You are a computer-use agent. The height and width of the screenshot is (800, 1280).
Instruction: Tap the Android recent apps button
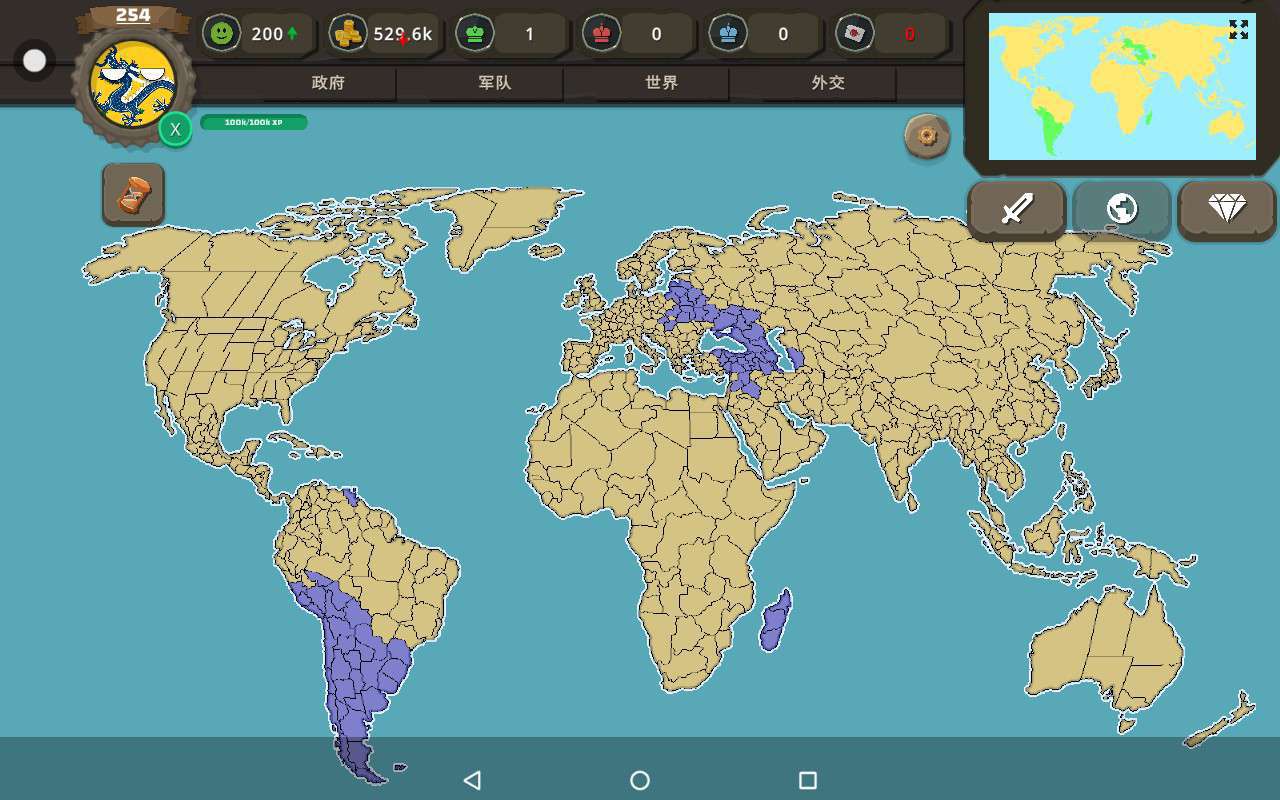[x=808, y=780]
